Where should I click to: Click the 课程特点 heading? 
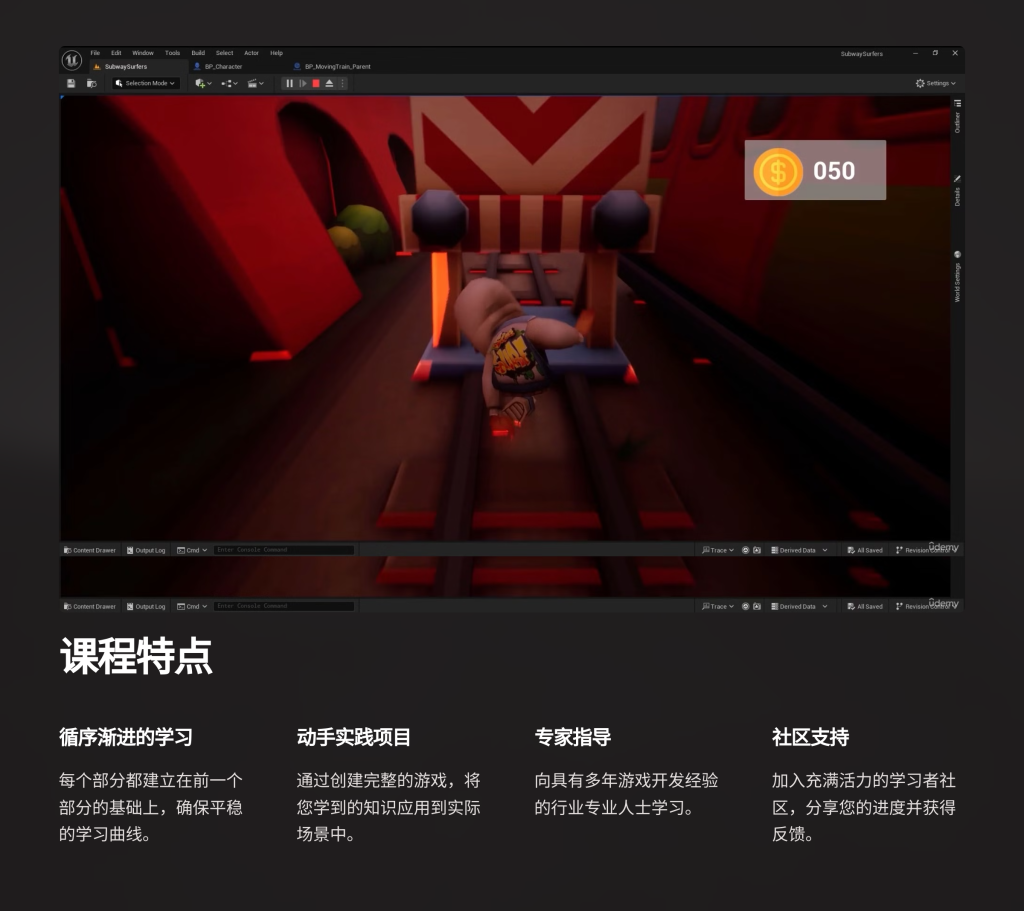point(136,656)
